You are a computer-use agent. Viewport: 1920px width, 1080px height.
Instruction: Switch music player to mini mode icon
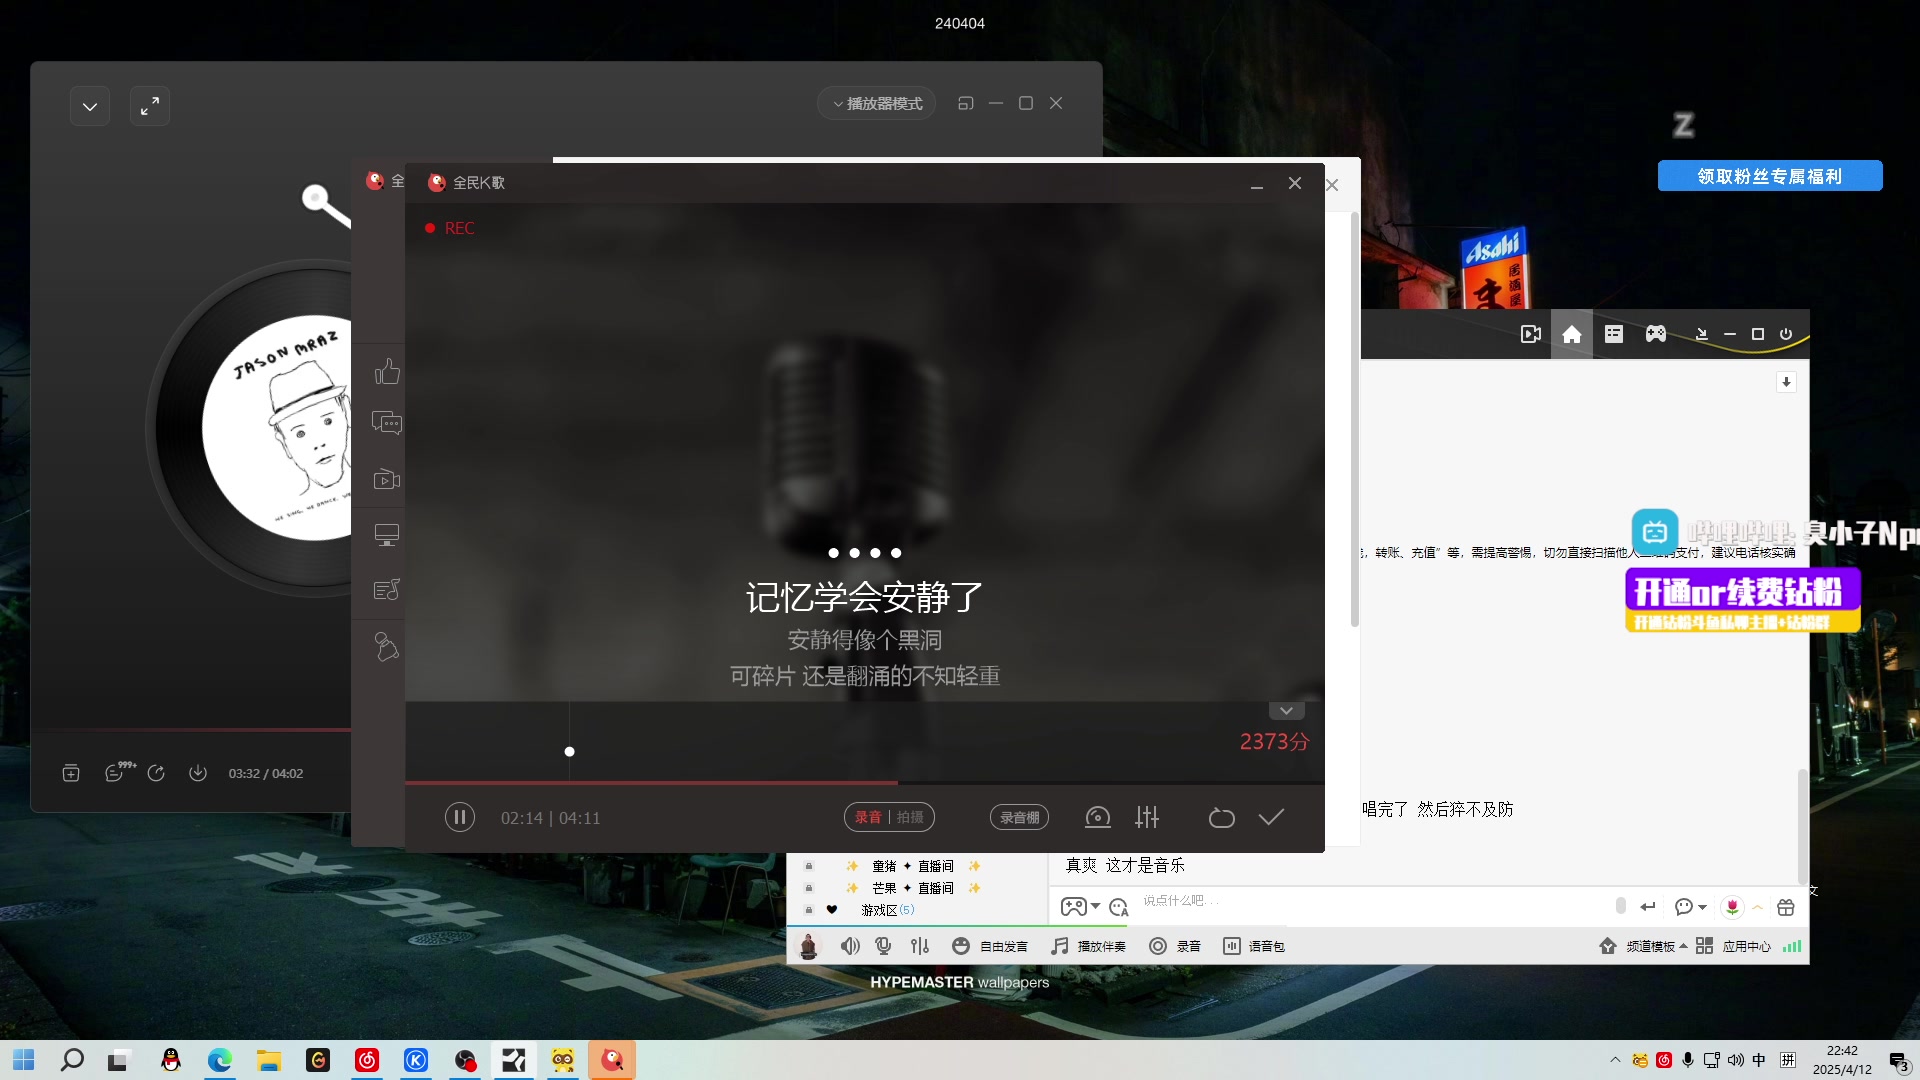click(x=965, y=103)
